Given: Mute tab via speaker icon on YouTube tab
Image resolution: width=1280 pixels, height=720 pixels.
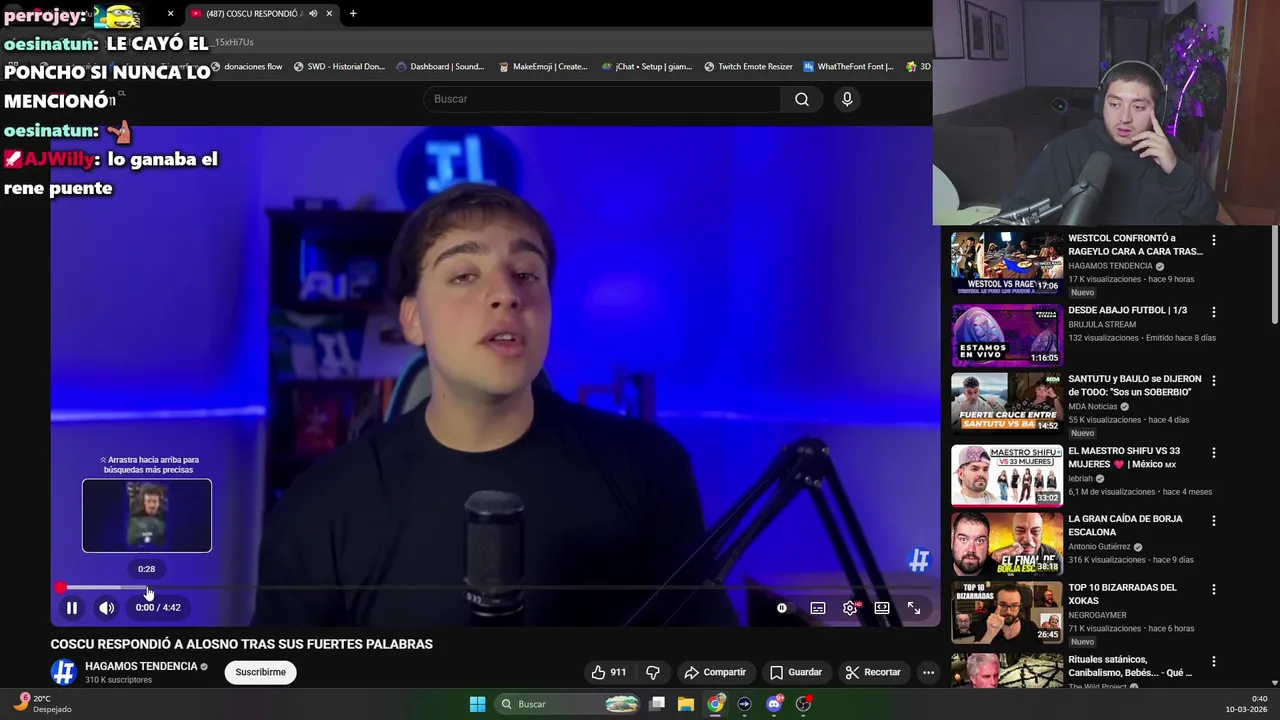Looking at the screenshot, I should click(313, 14).
